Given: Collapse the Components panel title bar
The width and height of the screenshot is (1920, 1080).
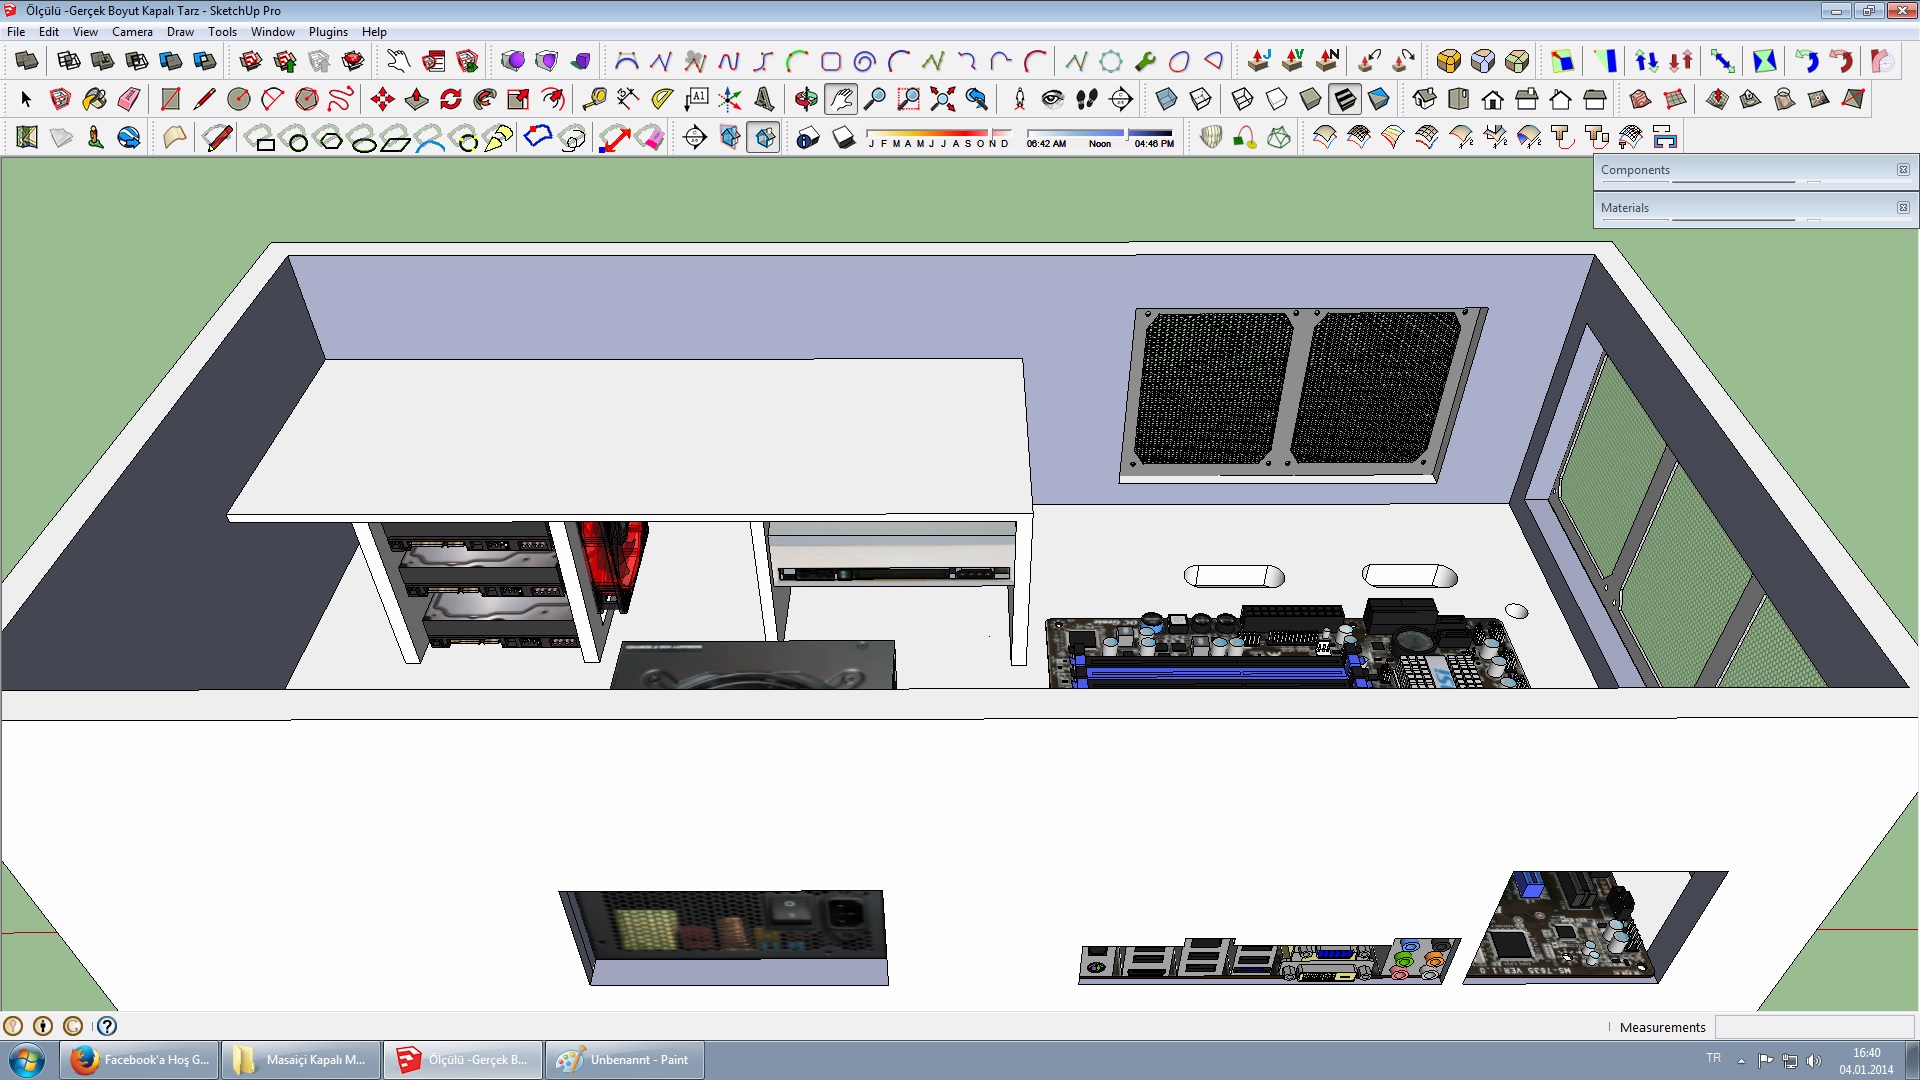Looking at the screenshot, I should tap(1743, 170).
